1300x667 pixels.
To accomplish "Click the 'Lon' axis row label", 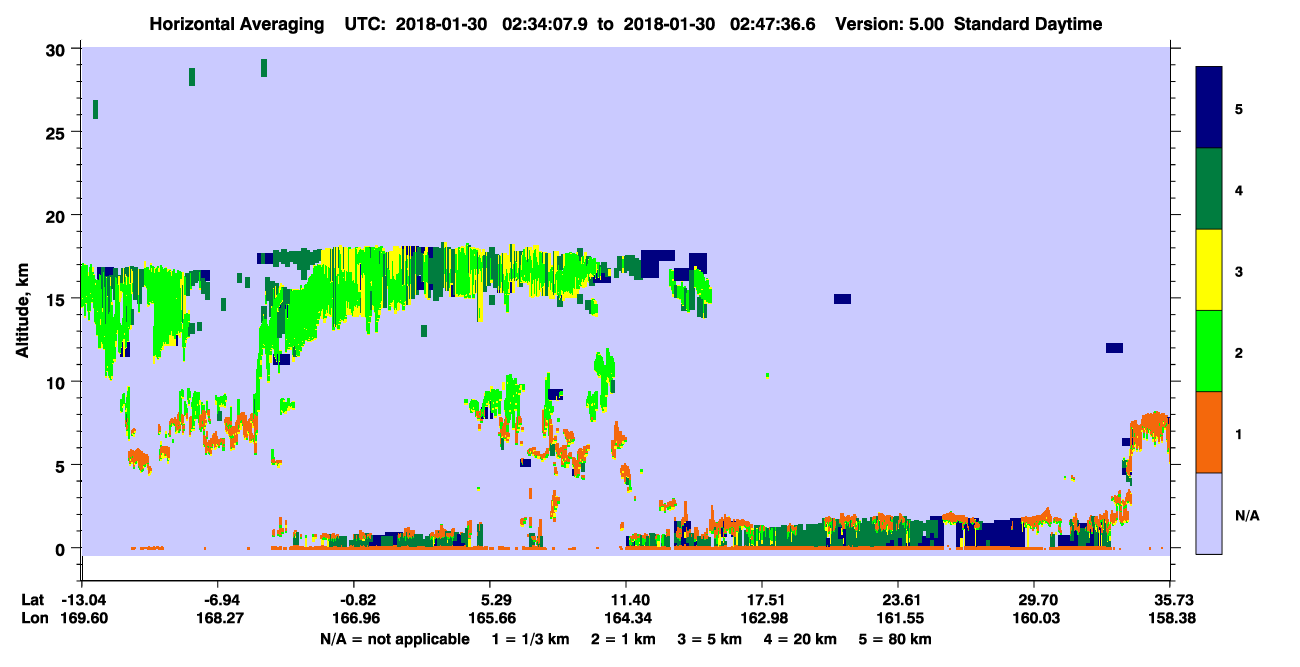I will click(33, 618).
